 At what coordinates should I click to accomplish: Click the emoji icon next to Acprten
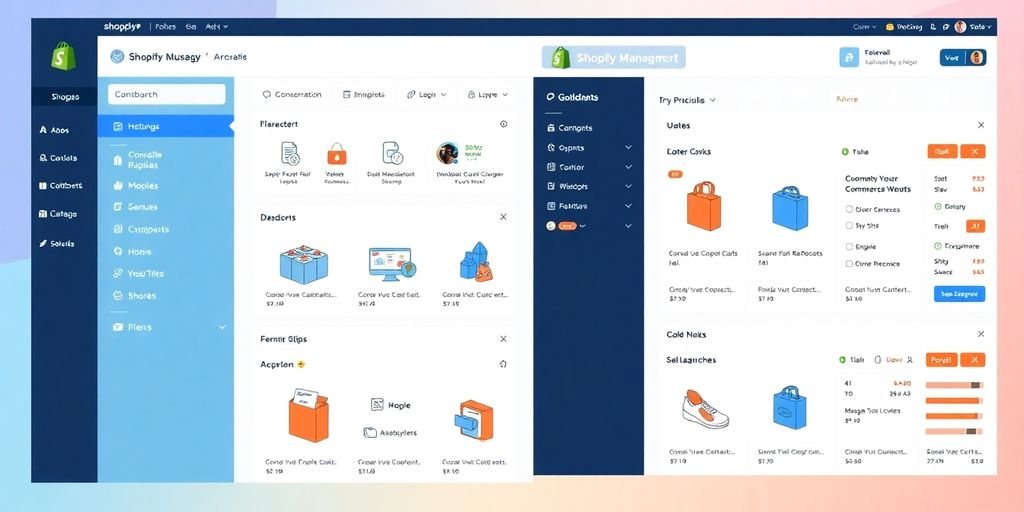click(301, 364)
